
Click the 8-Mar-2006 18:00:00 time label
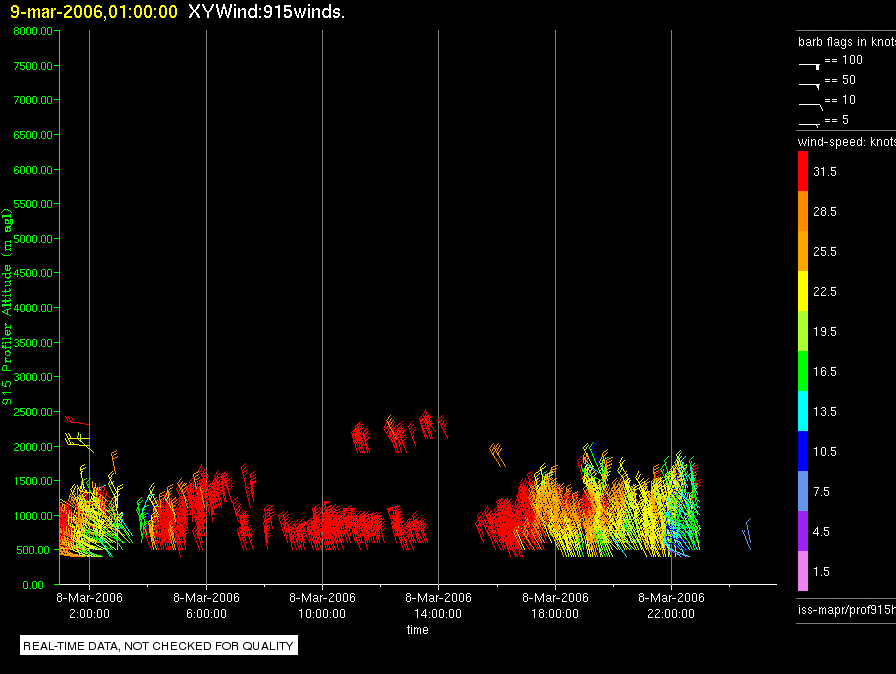click(555, 605)
